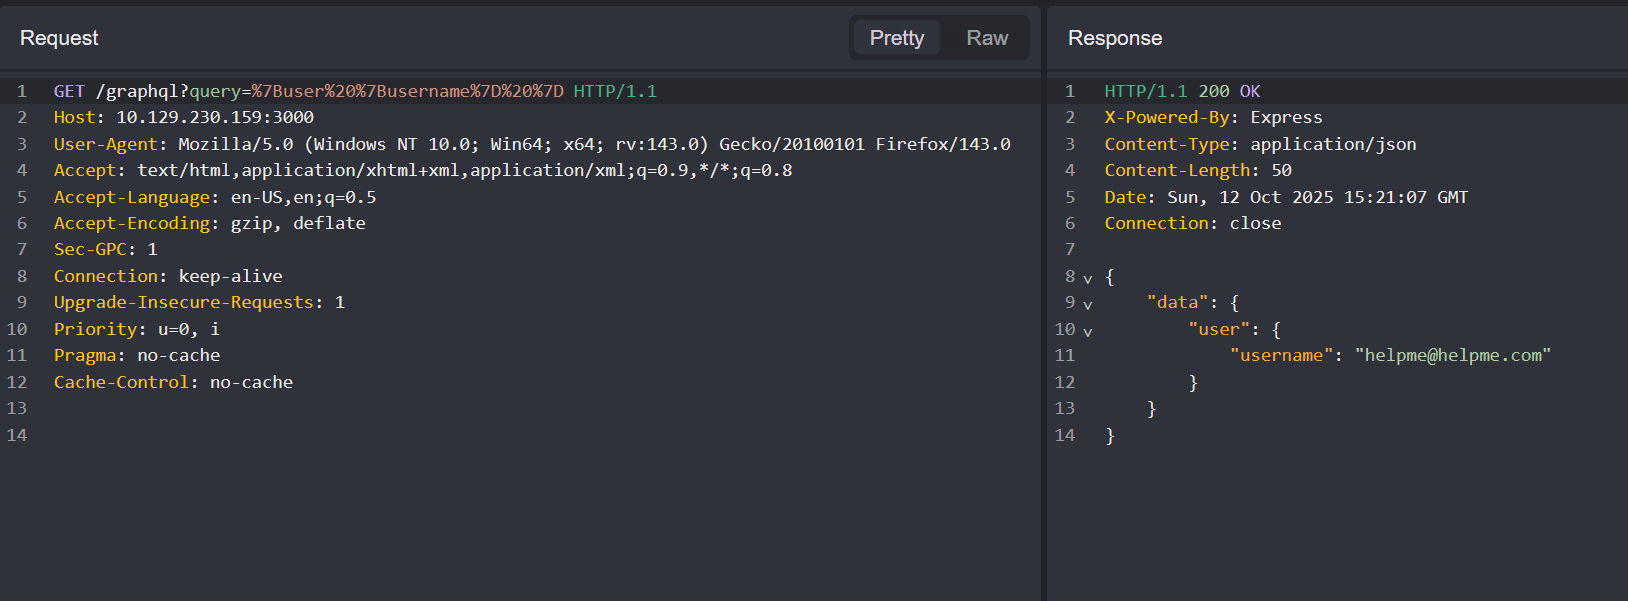Switch to the Raw view tab
Viewport: 1628px width, 601px height.
(x=986, y=38)
